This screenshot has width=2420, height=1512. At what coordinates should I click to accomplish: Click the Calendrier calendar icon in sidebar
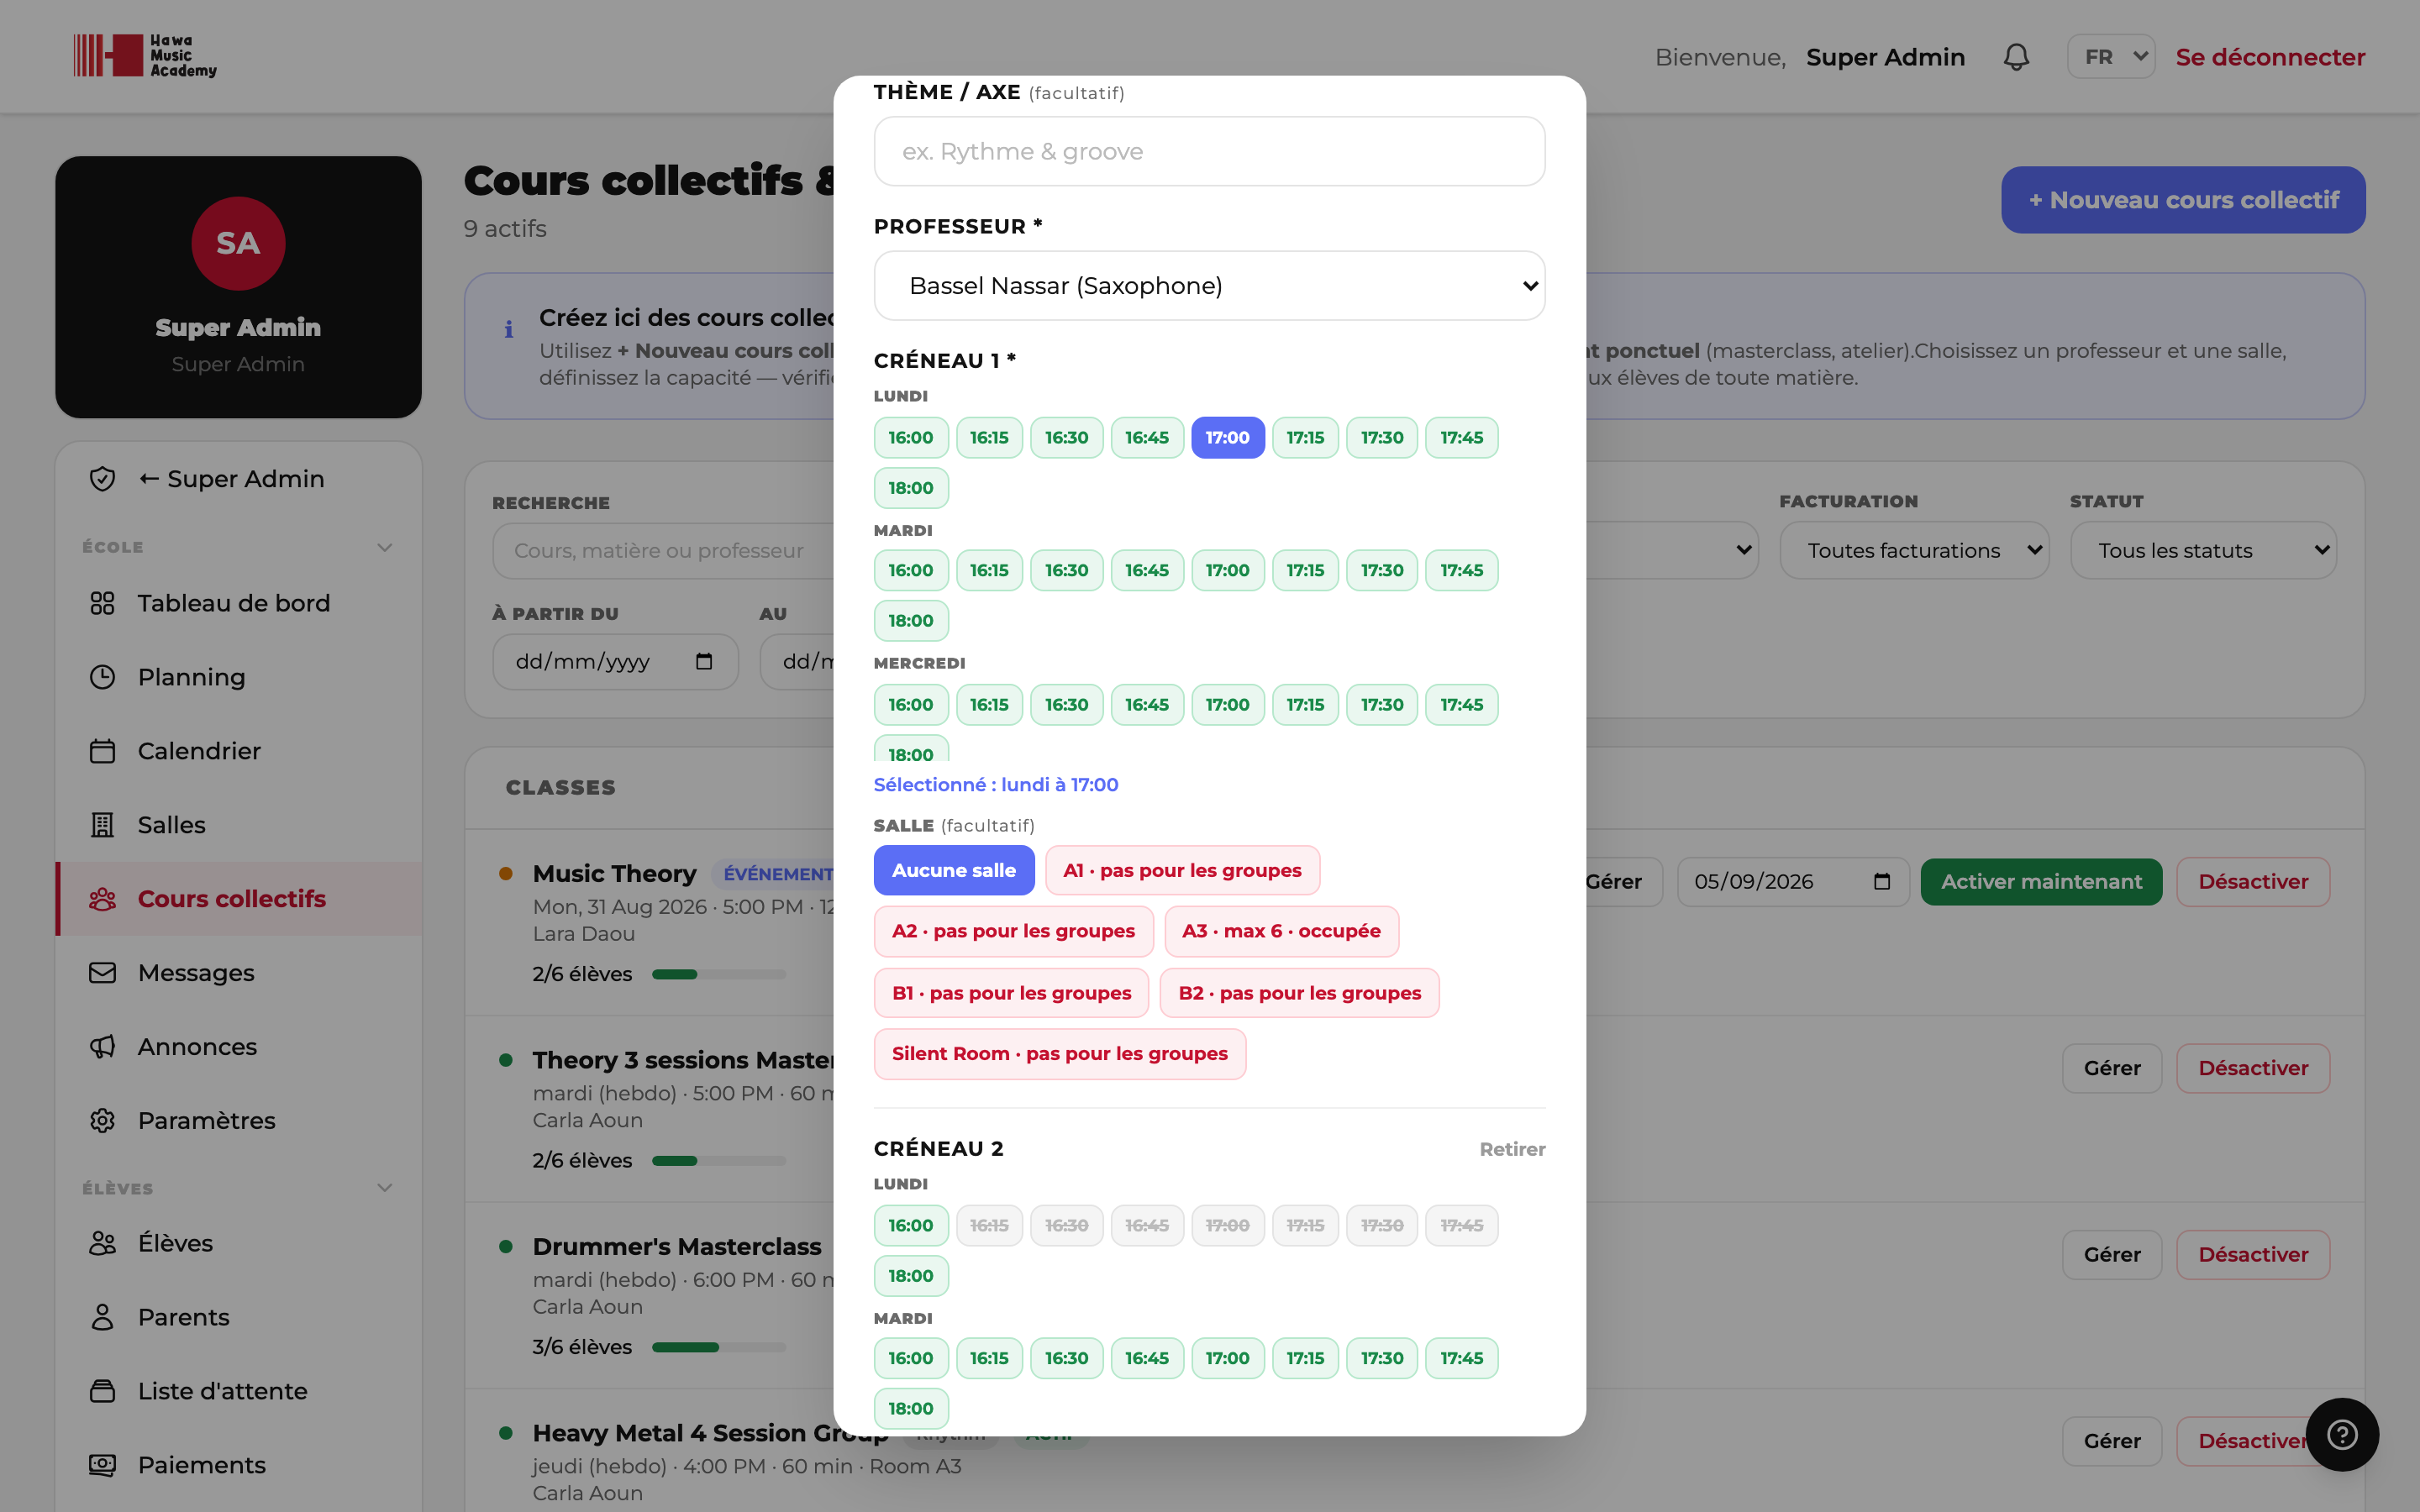pyautogui.click(x=102, y=751)
